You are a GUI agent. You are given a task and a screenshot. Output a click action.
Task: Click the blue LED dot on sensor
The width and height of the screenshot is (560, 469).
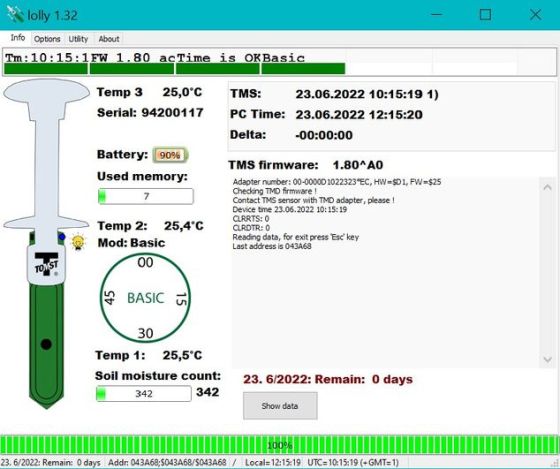pyautogui.click(x=62, y=236)
